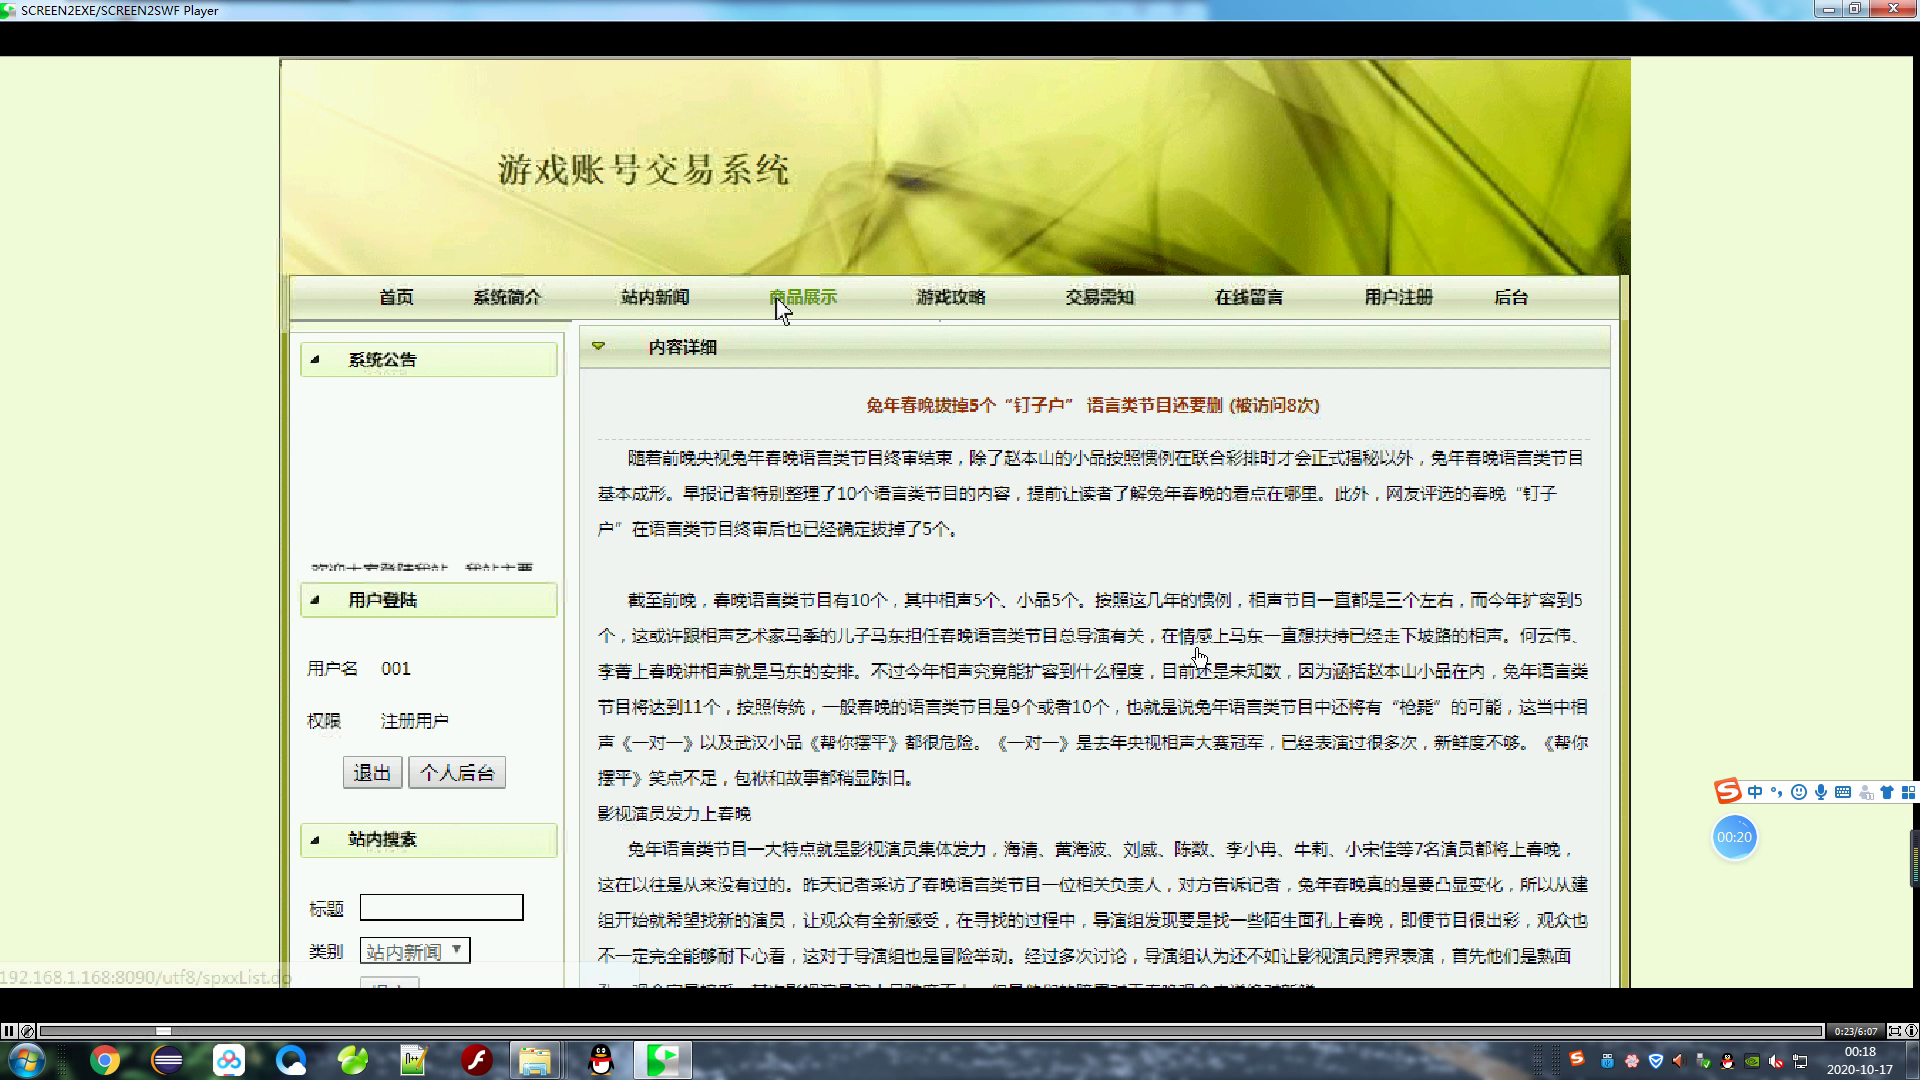
Task: Open the 系统简介 menu item
Action: point(507,297)
